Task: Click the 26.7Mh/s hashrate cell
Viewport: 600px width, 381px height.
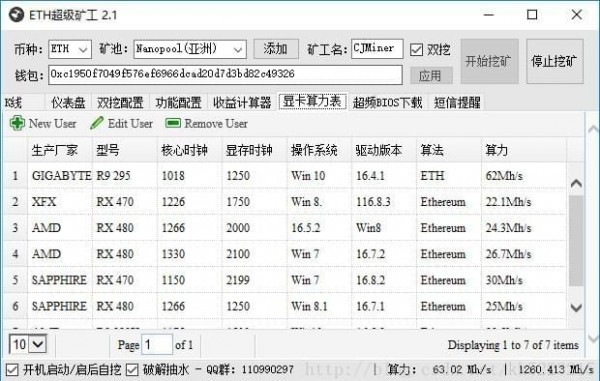Action: (x=523, y=254)
